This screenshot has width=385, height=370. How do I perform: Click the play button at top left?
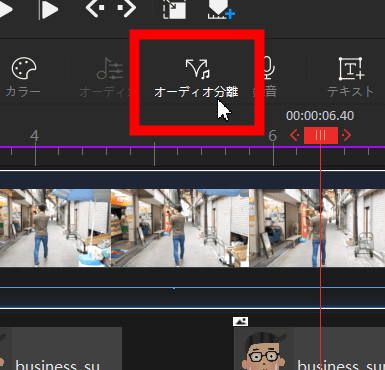tap(5, 9)
